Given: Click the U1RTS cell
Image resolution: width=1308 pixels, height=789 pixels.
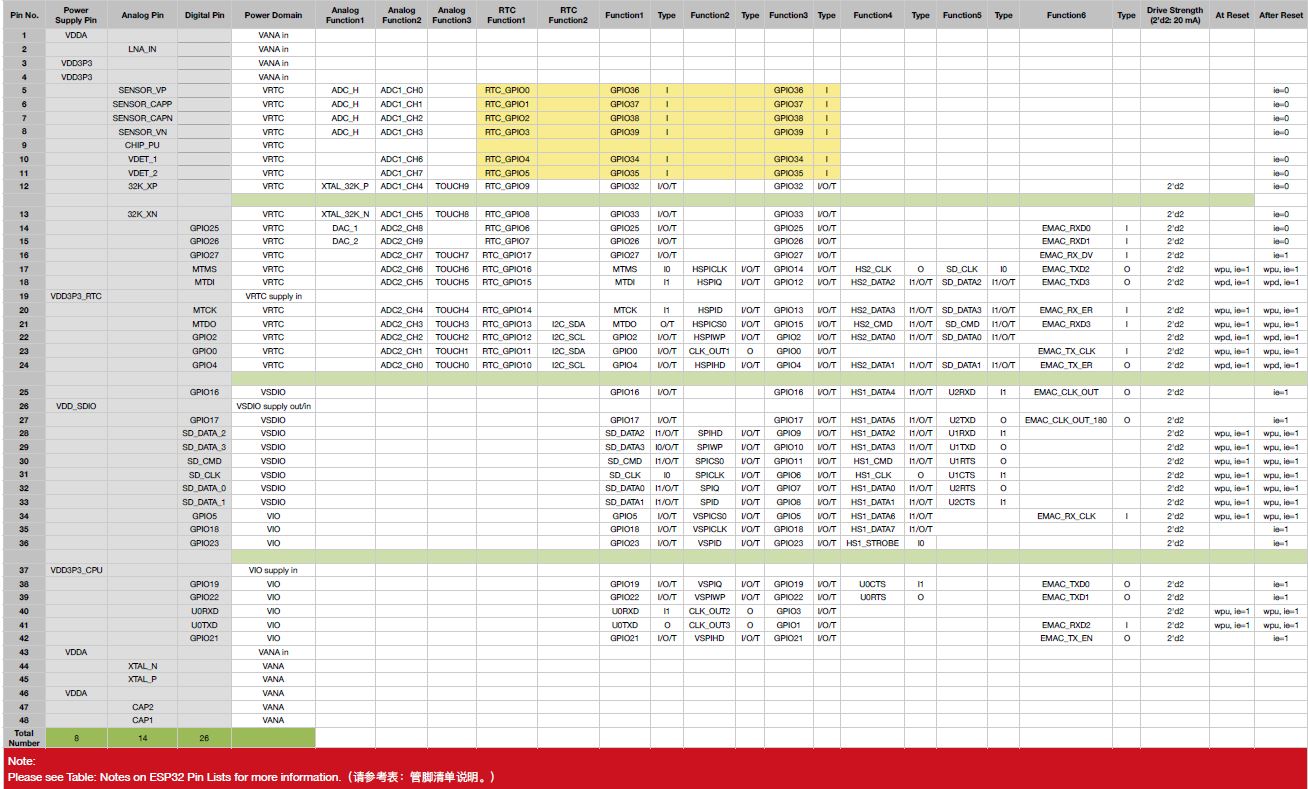Looking at the screenshot, I should [x=962, y=461].
